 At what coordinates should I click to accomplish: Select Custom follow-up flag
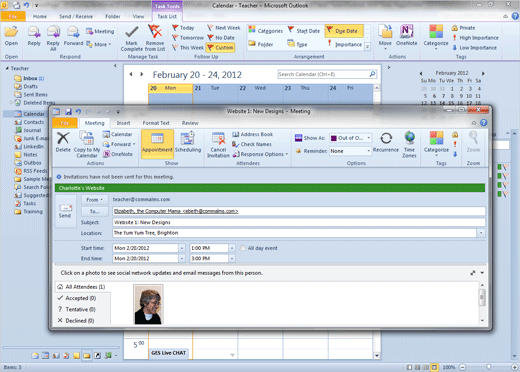(220, 48)
